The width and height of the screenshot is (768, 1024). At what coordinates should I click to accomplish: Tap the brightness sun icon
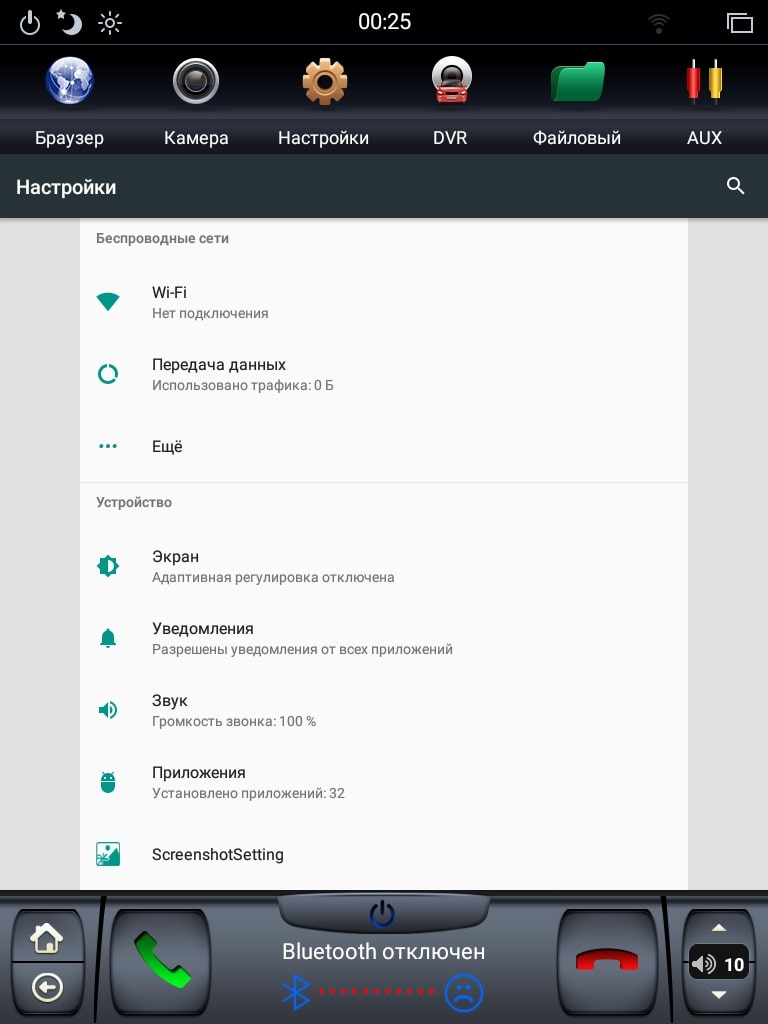point(110,24)
